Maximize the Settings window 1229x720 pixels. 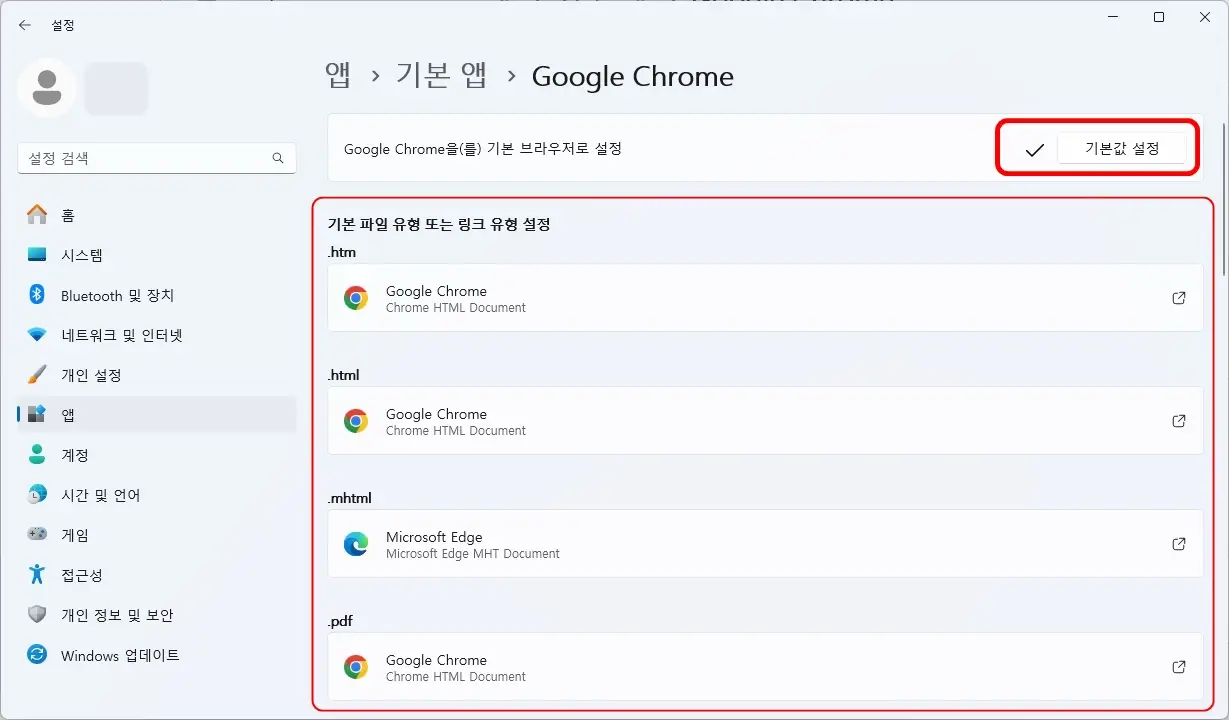(x=1159, y=17)
